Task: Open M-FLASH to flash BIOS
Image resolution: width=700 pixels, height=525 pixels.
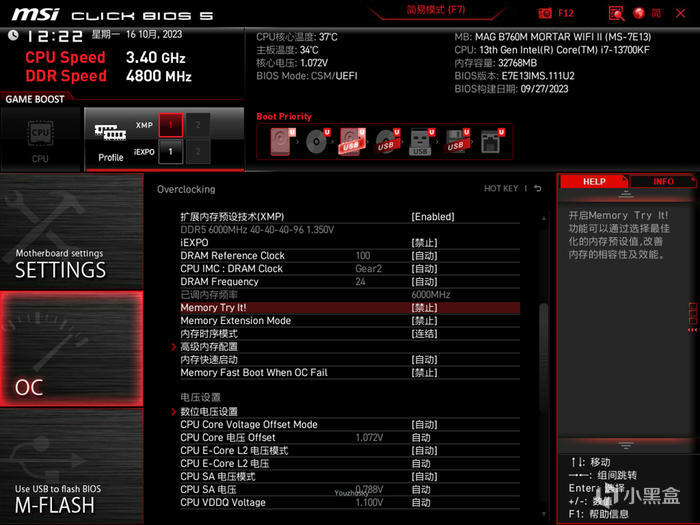Action: click(71, 466)
